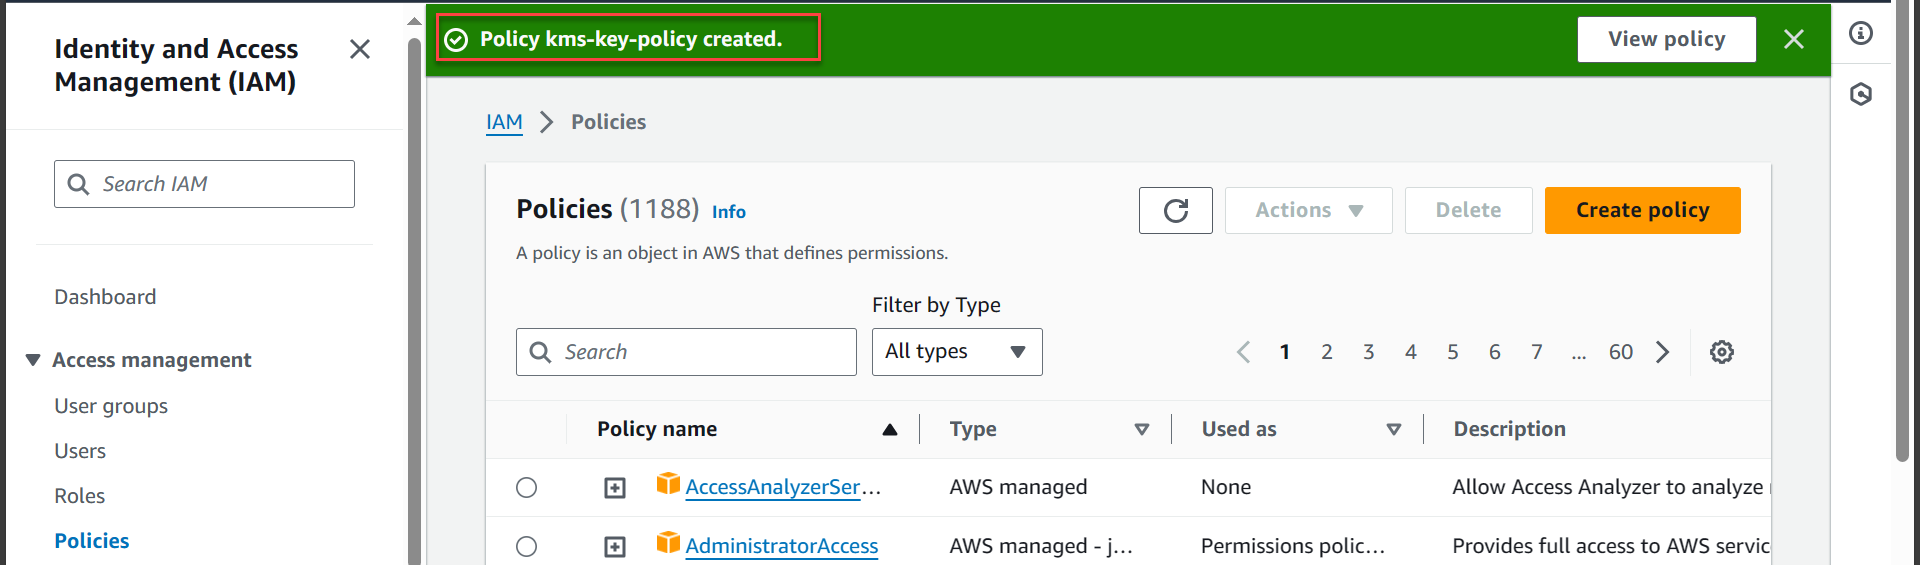The image size is (1920, 565).
Task: Click the View policy button
Action: pyautogui.click(x=1666, y=39)
